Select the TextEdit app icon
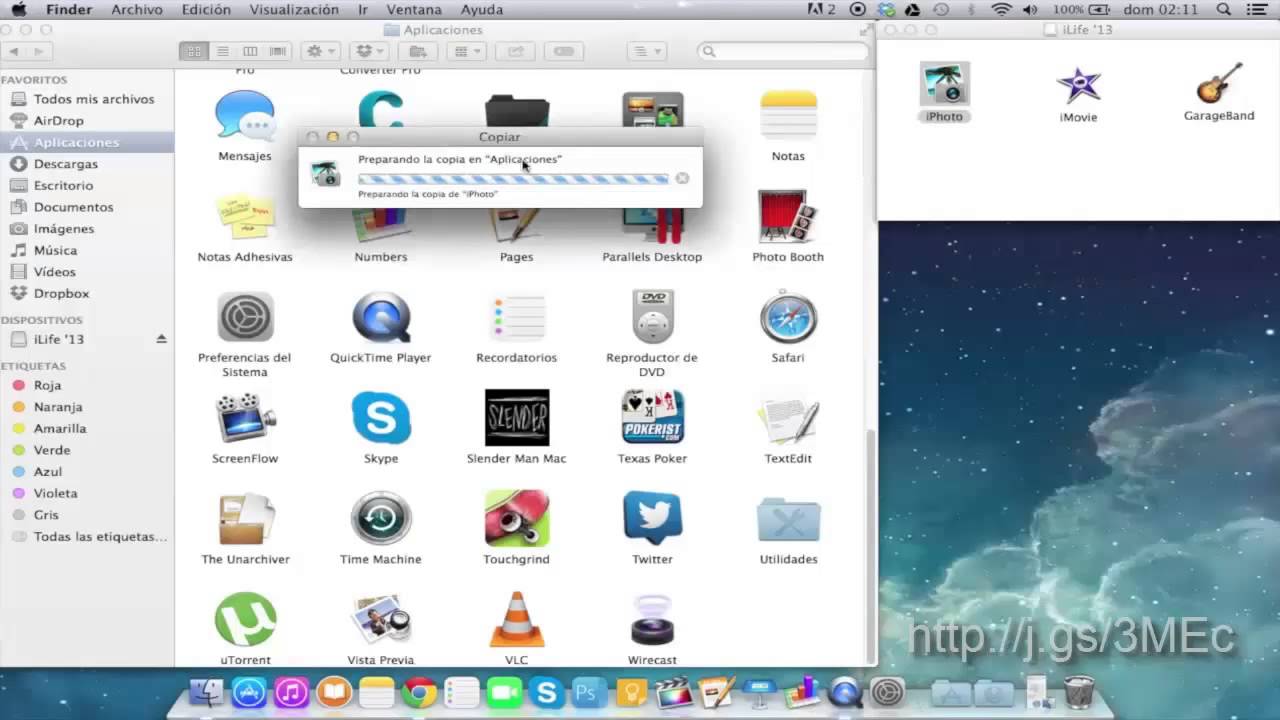Viewport: 1280px width, 720px height. click(788, 419)
